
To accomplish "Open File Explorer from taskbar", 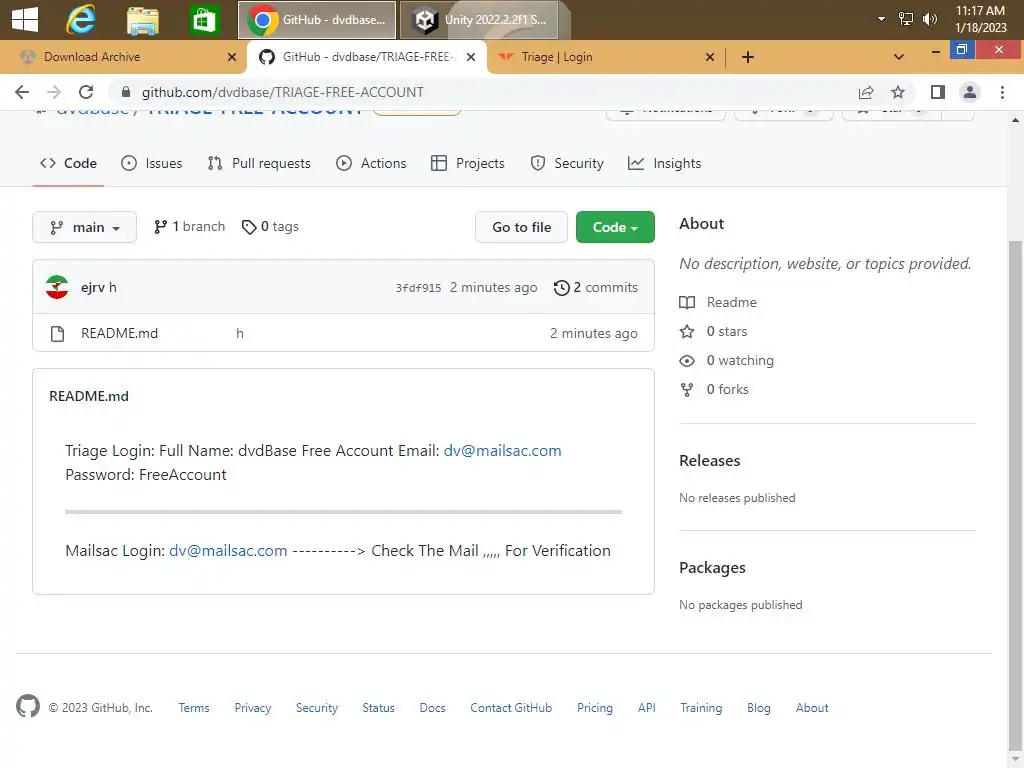I will pyautogui.click(x=143, y=20).
